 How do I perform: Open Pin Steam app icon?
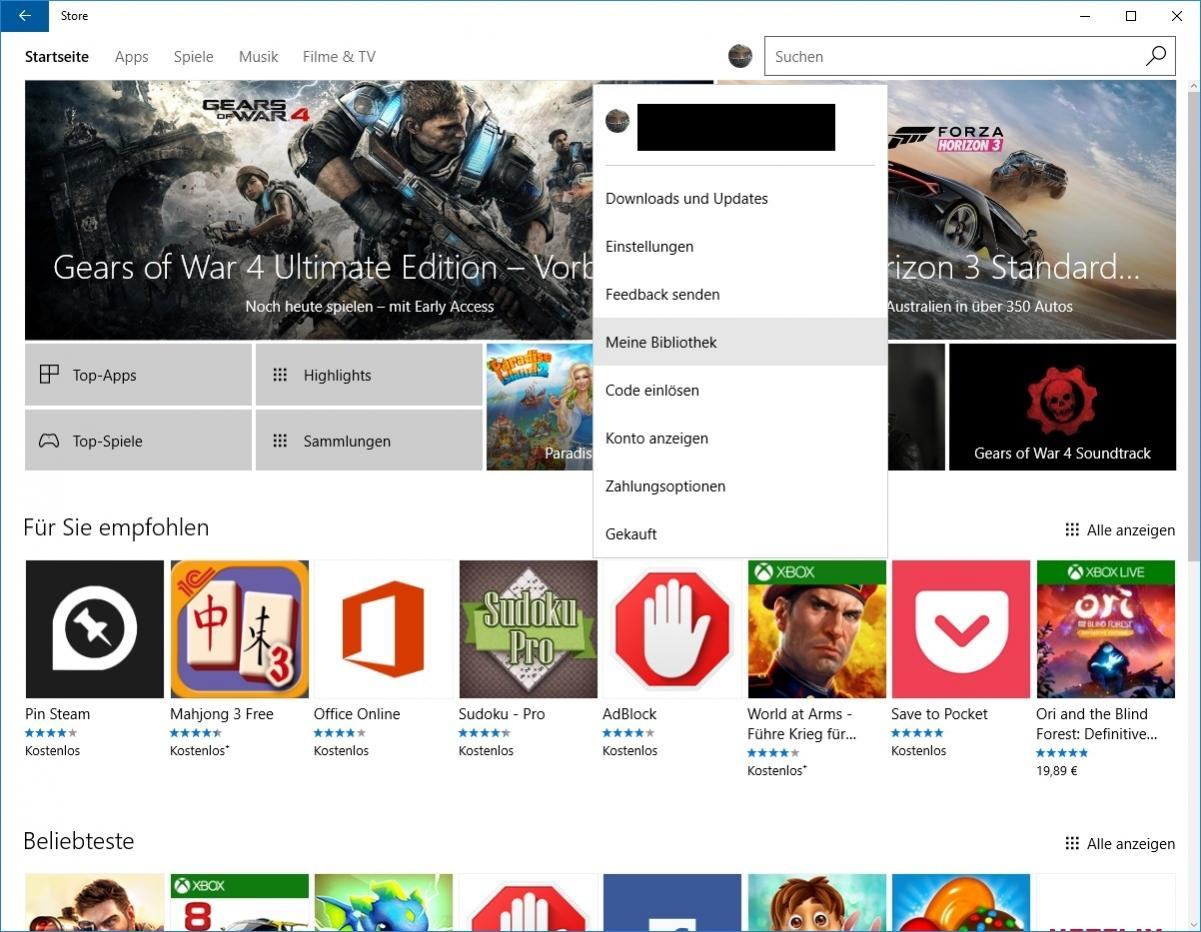[94, 629]
